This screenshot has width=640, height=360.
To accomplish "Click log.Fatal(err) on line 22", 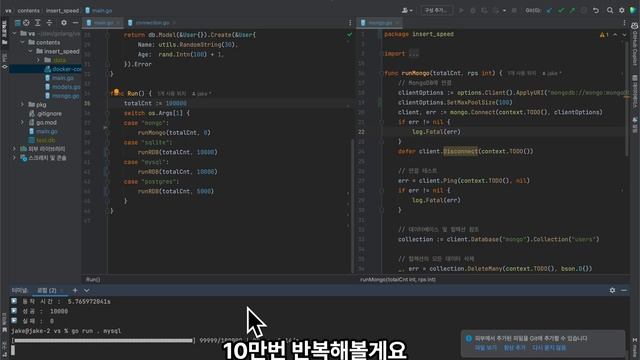I will [436, 132].
